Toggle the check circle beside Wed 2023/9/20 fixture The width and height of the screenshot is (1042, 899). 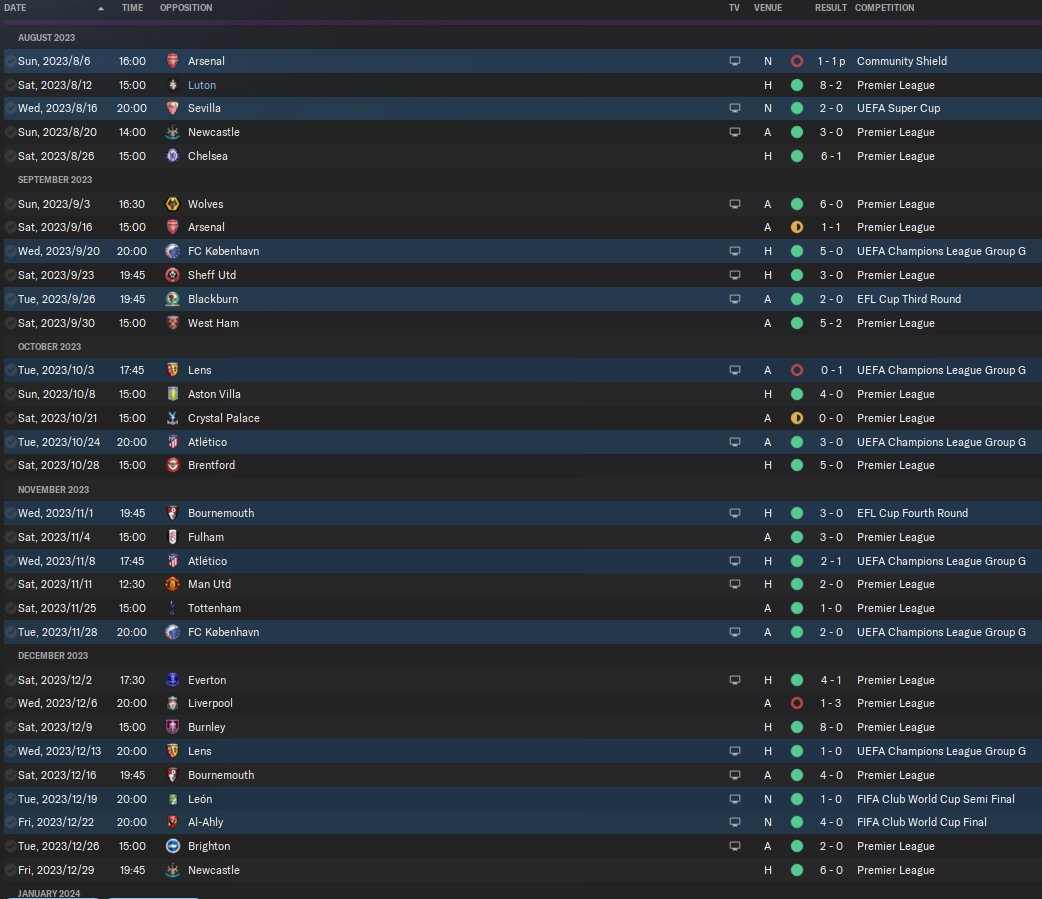click(x=11, y=251)
